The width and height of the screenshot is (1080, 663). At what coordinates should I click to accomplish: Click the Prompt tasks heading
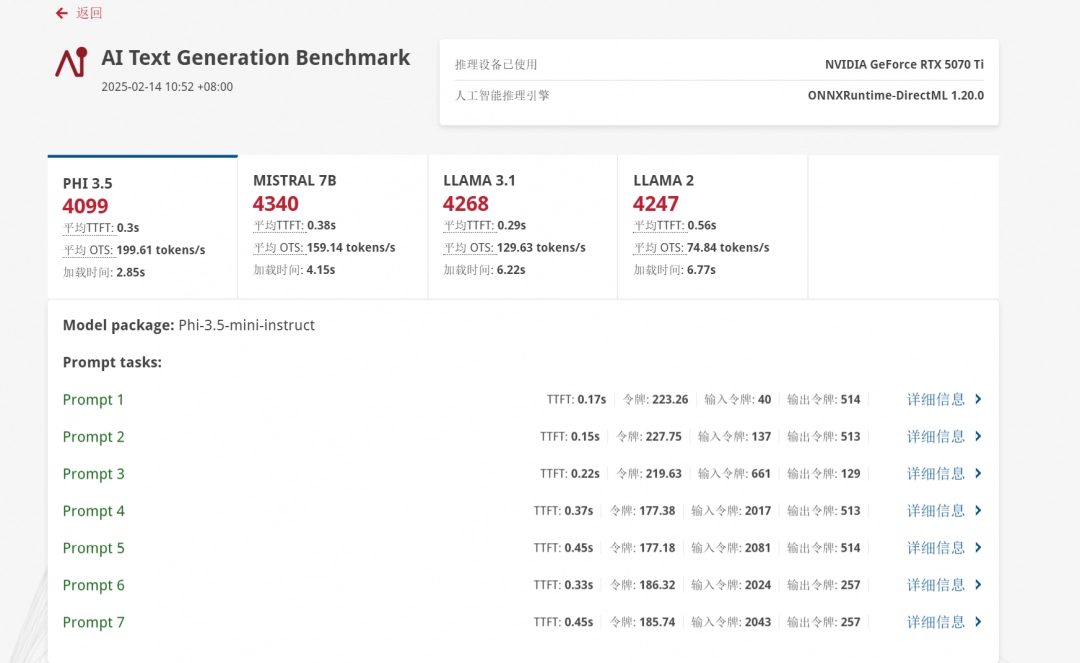coord(112,362)
